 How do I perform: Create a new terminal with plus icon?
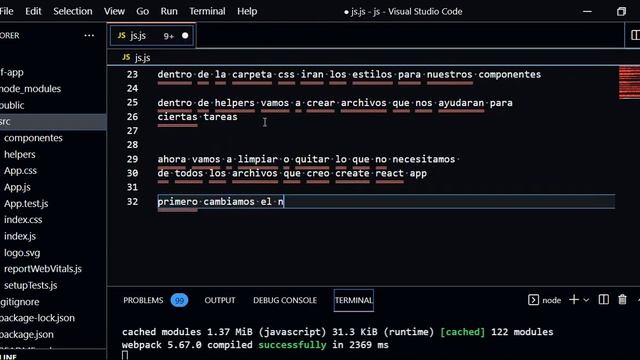tap(574, 300)
